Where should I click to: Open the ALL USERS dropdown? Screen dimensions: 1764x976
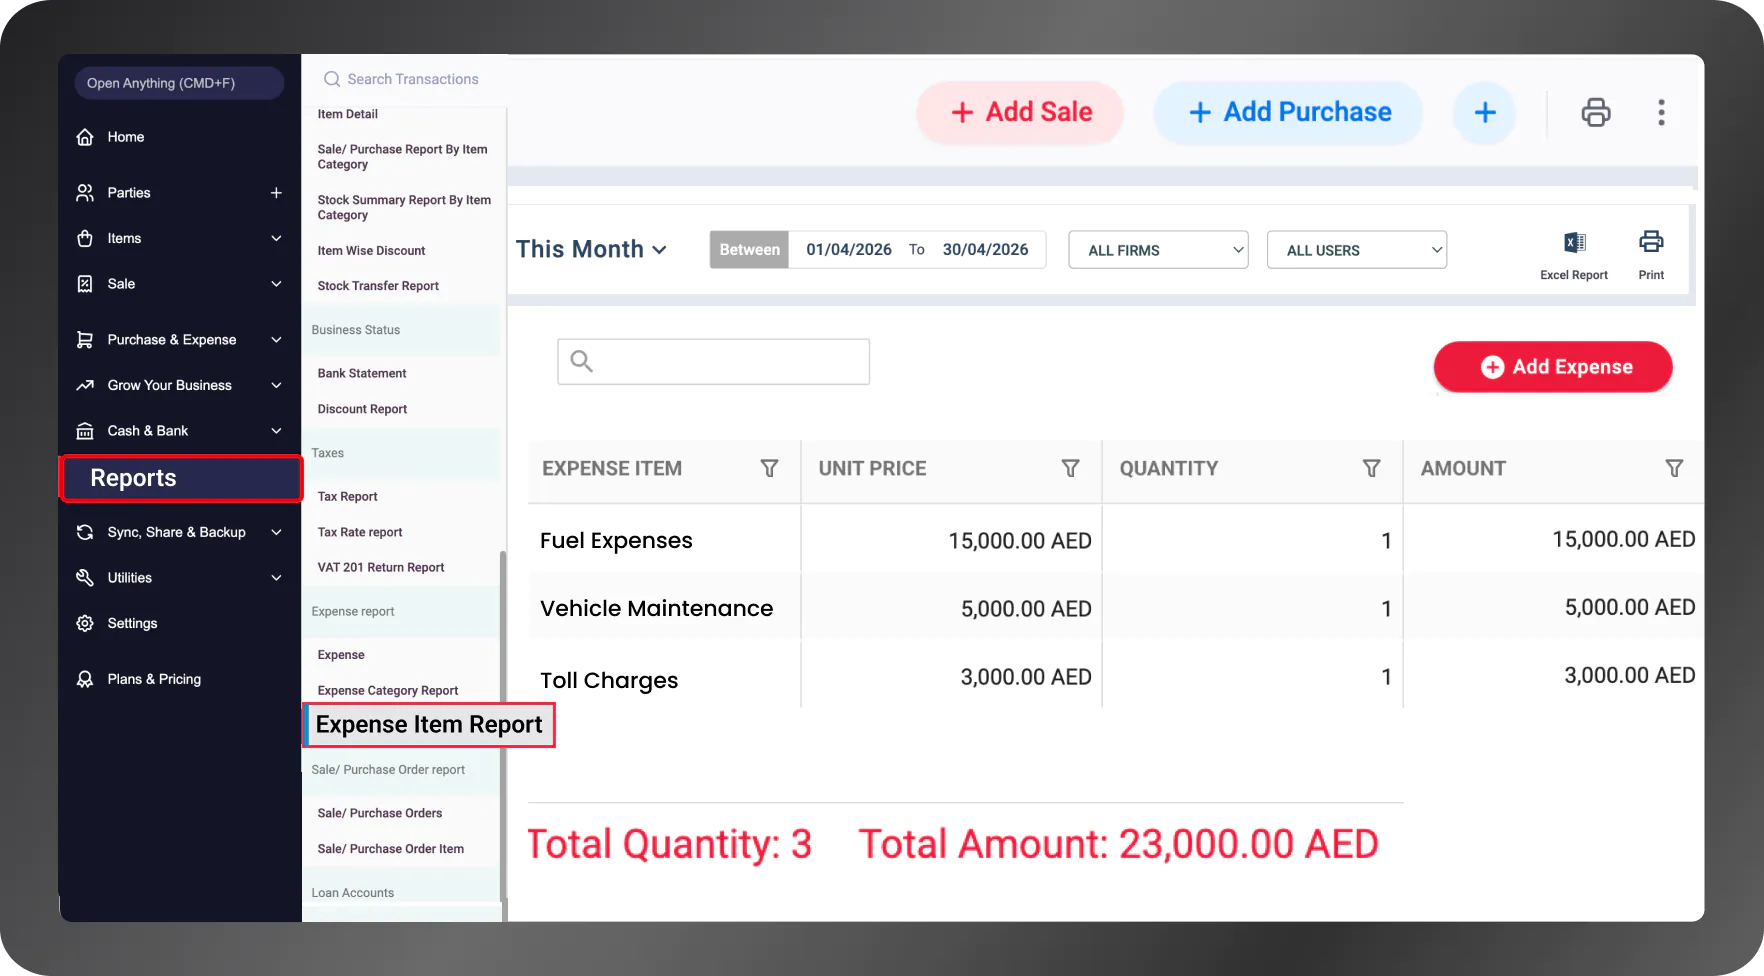(x=1357, y=250)
